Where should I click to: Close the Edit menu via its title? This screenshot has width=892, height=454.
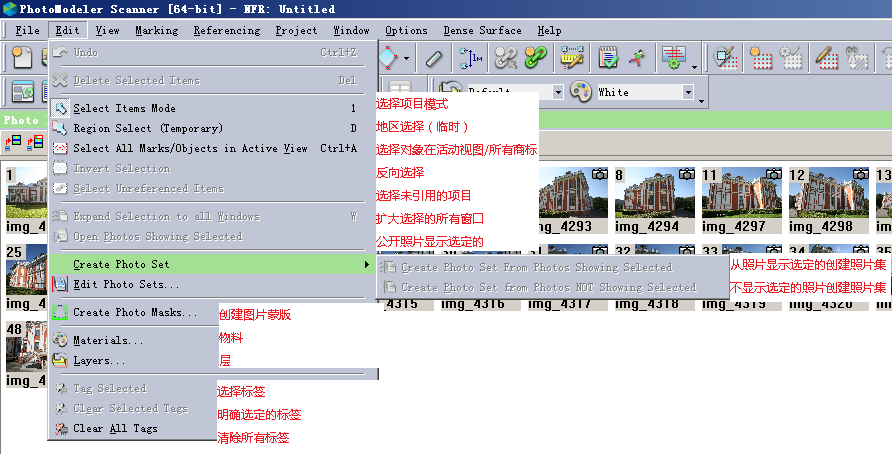pos(67,30)
